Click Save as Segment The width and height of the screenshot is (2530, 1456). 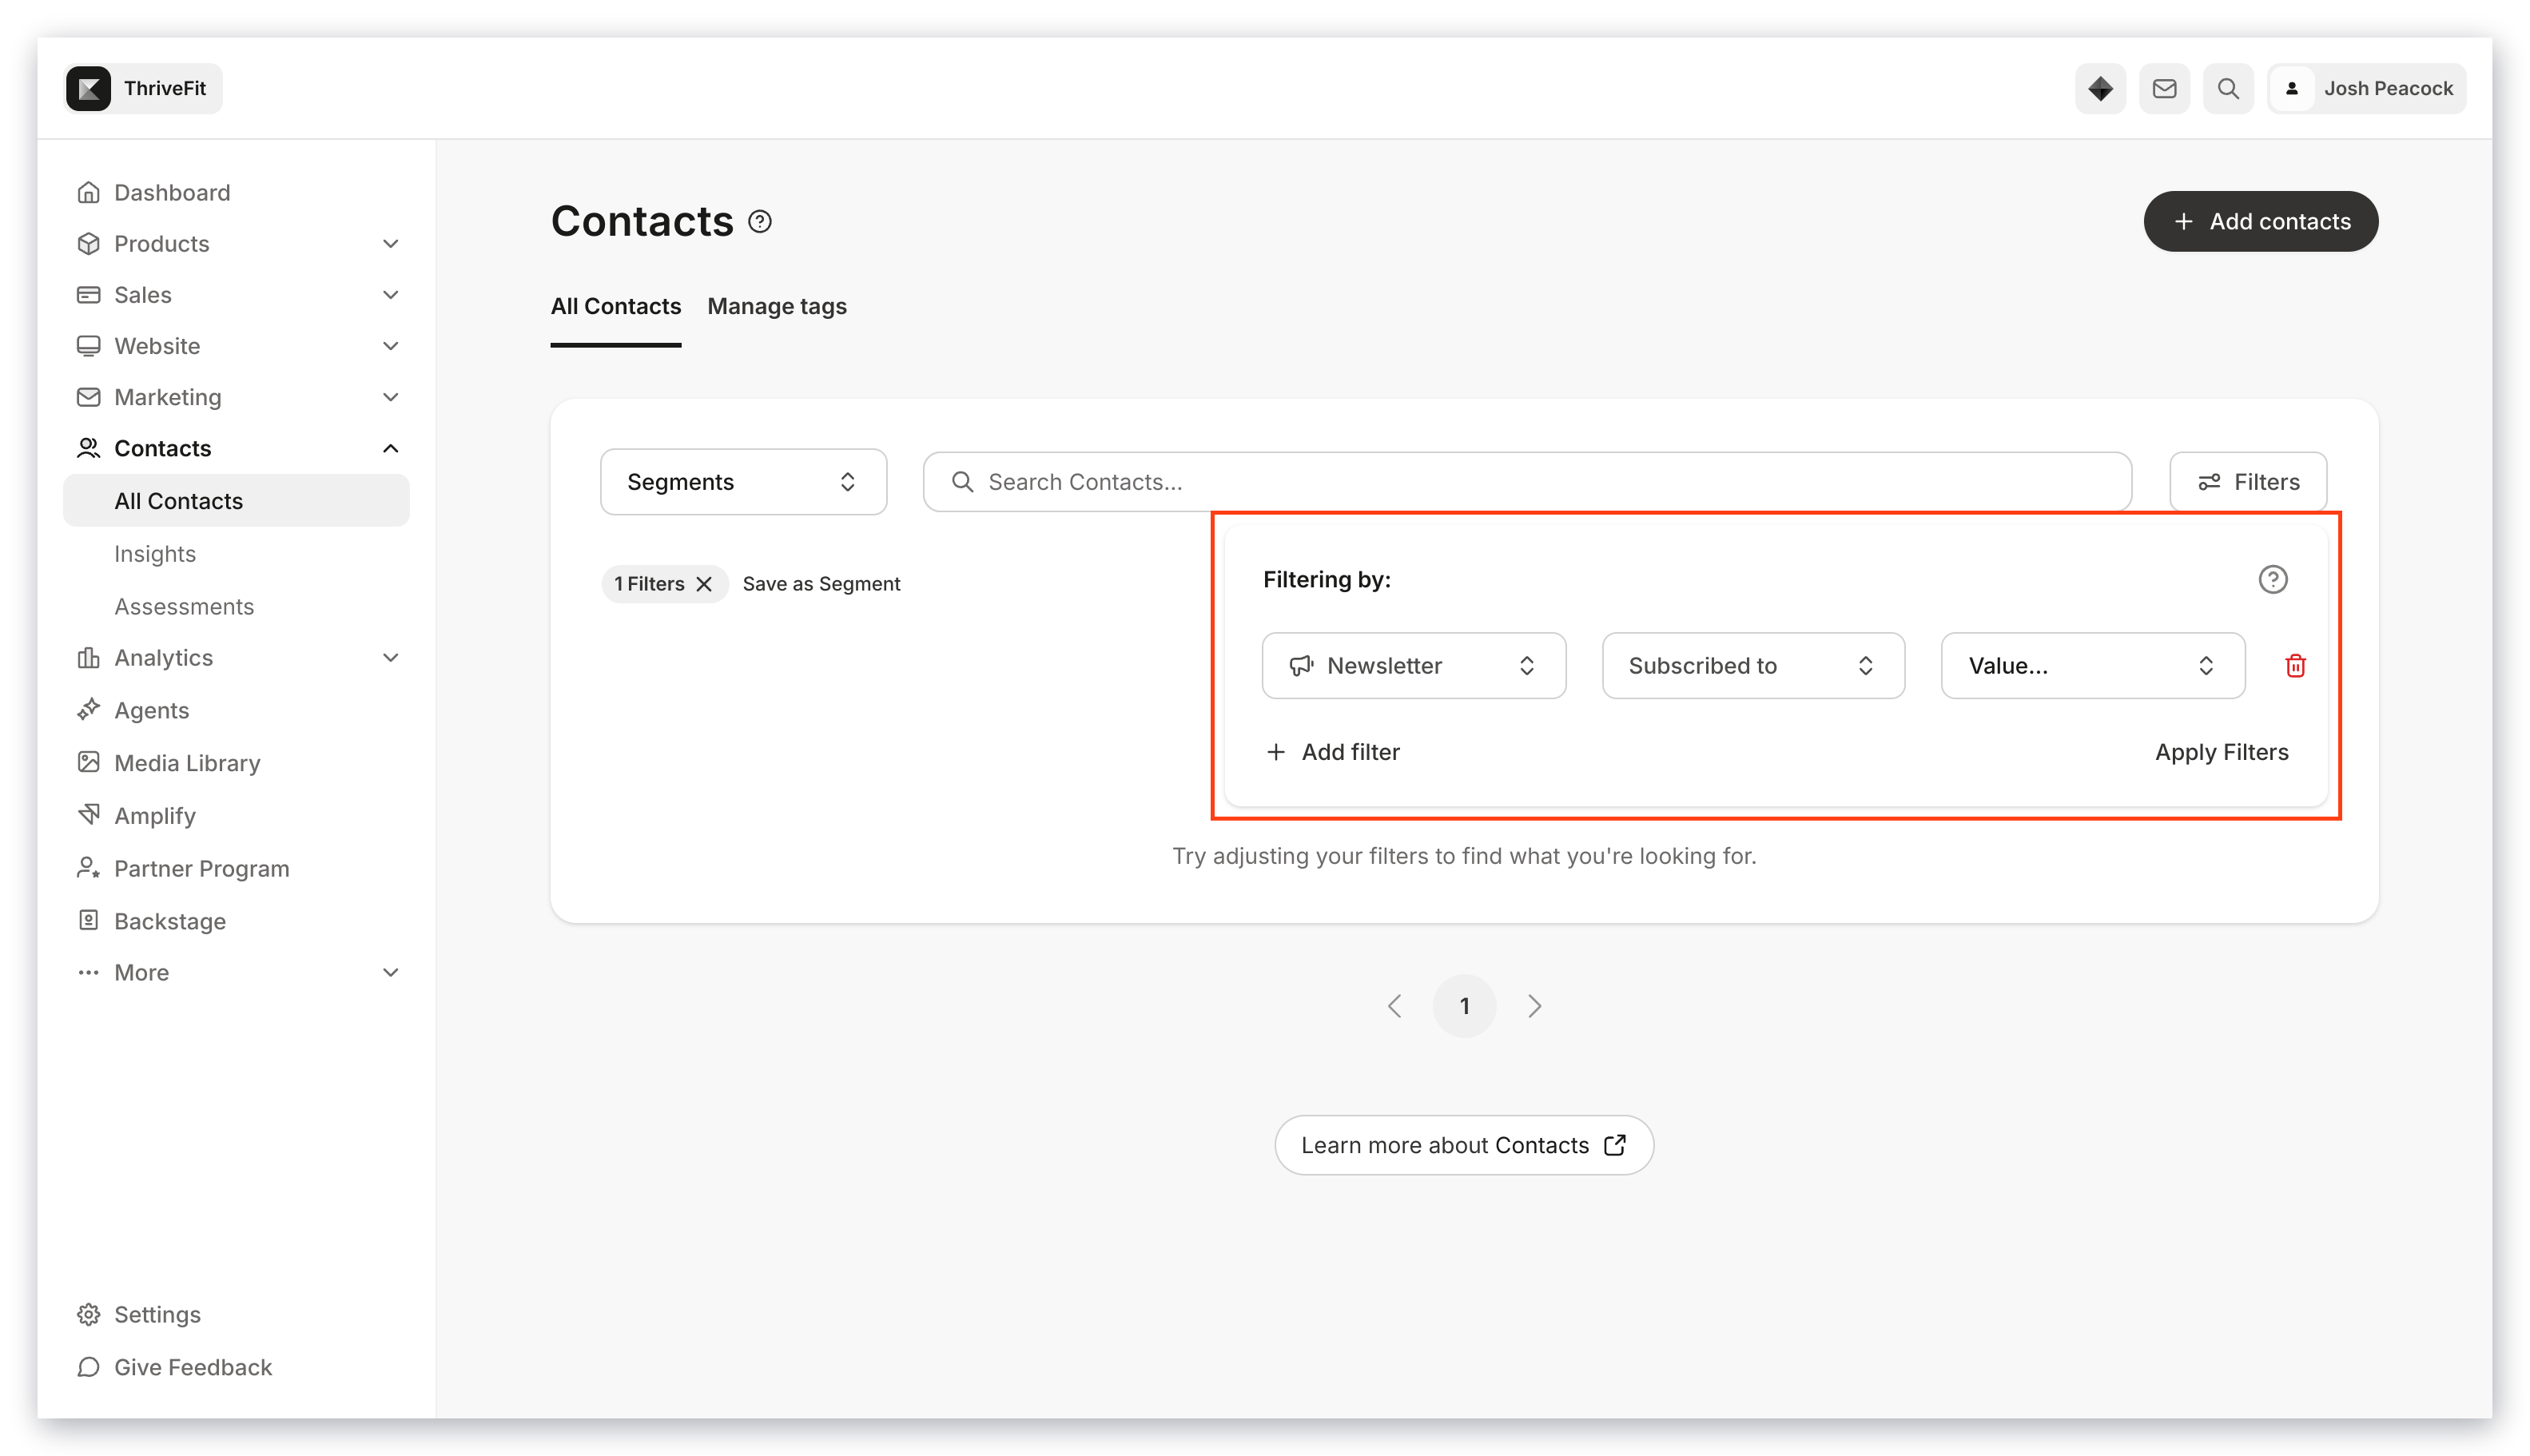point(821,583)
